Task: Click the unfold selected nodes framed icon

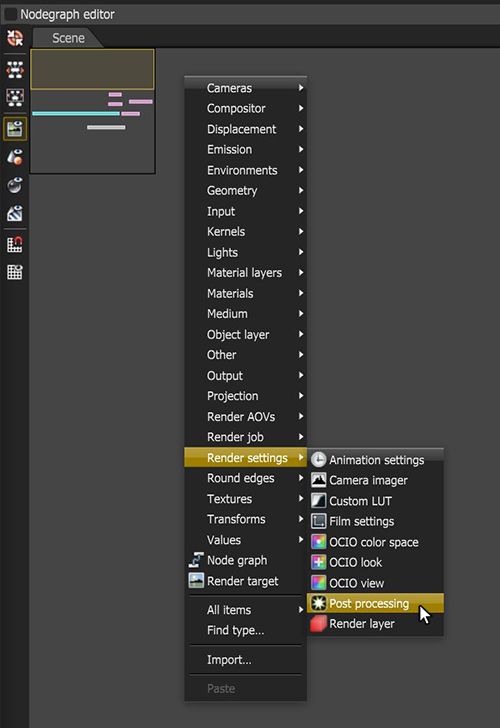Action: [x=15, y=98]
